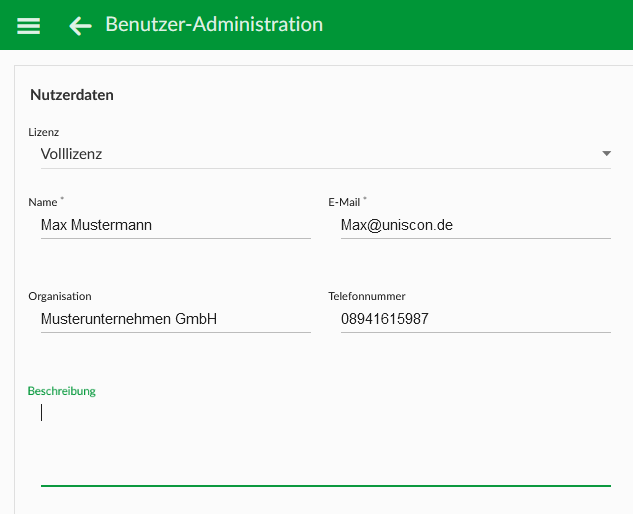633x514 pixels.
Task: Select the Organisation field label
Action: (60, 296)
